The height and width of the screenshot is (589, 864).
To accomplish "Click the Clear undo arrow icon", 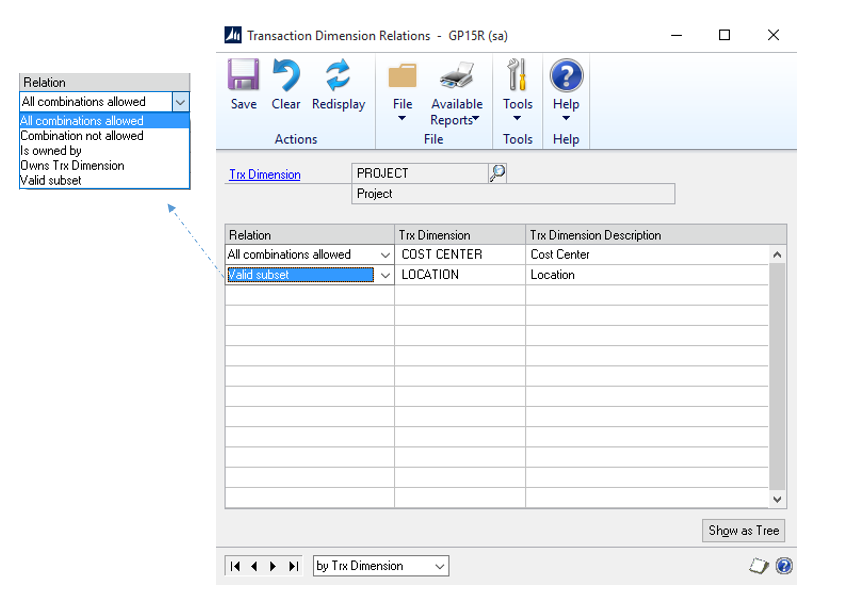I will tap(286, 74).
